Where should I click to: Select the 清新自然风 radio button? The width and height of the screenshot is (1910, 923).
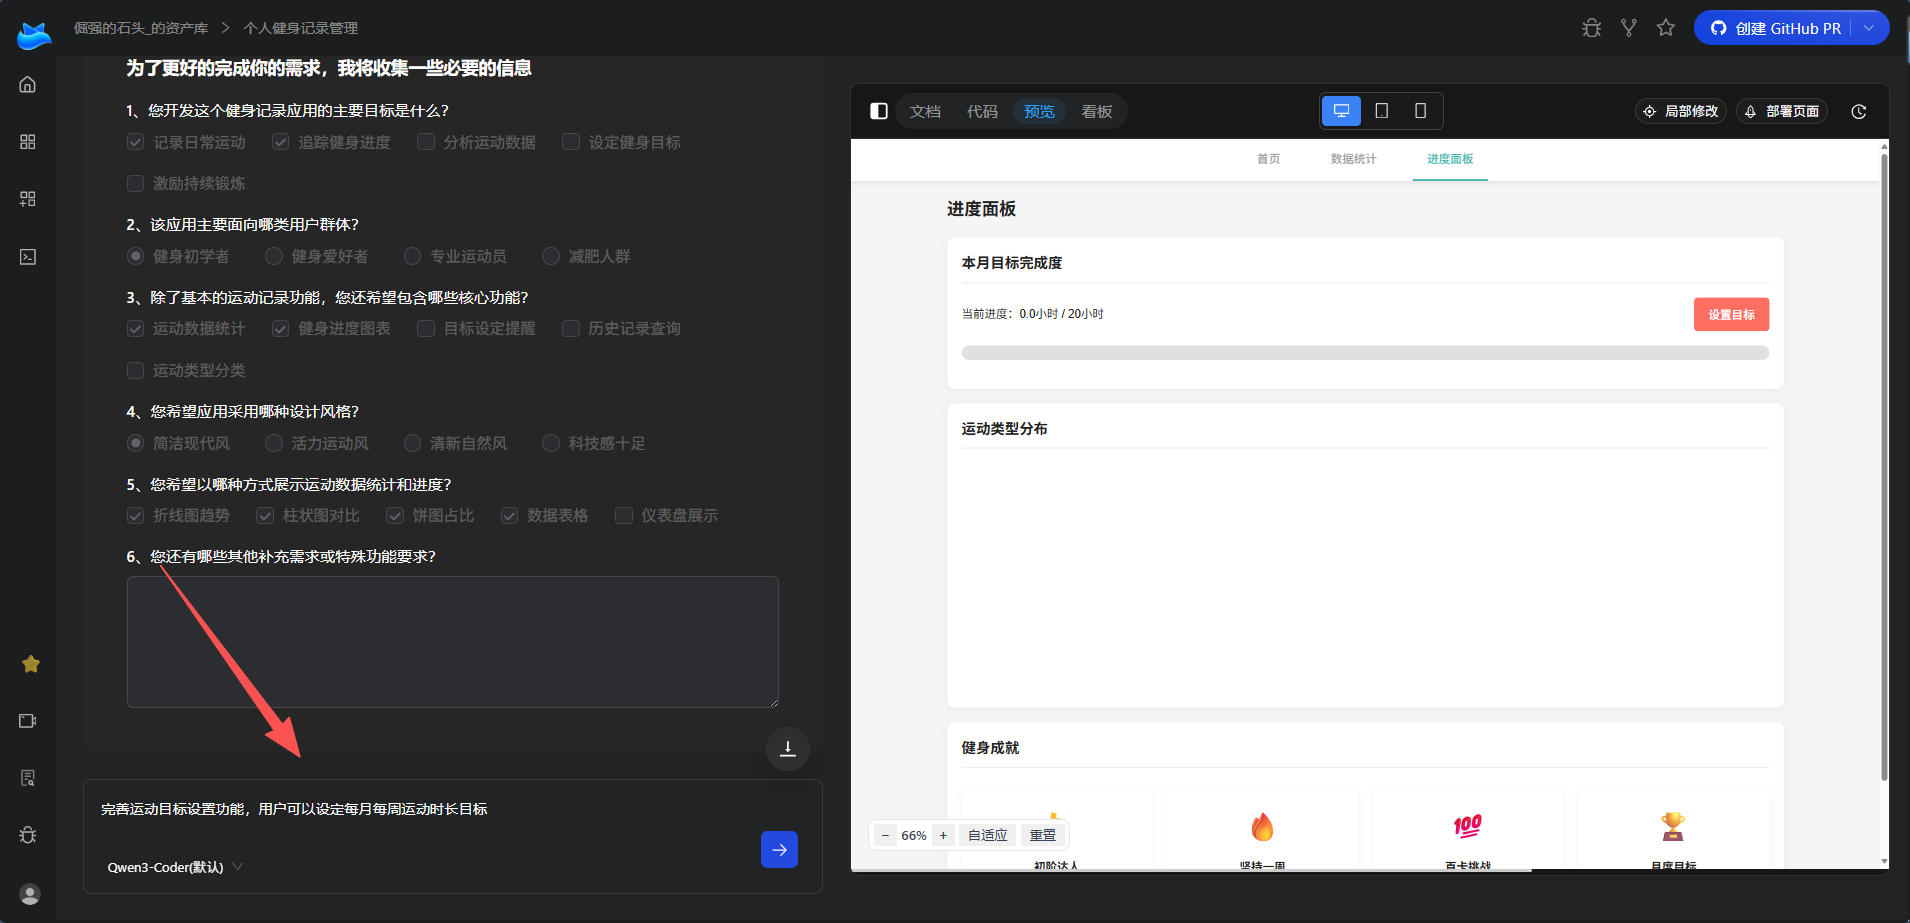coord(412,443)
